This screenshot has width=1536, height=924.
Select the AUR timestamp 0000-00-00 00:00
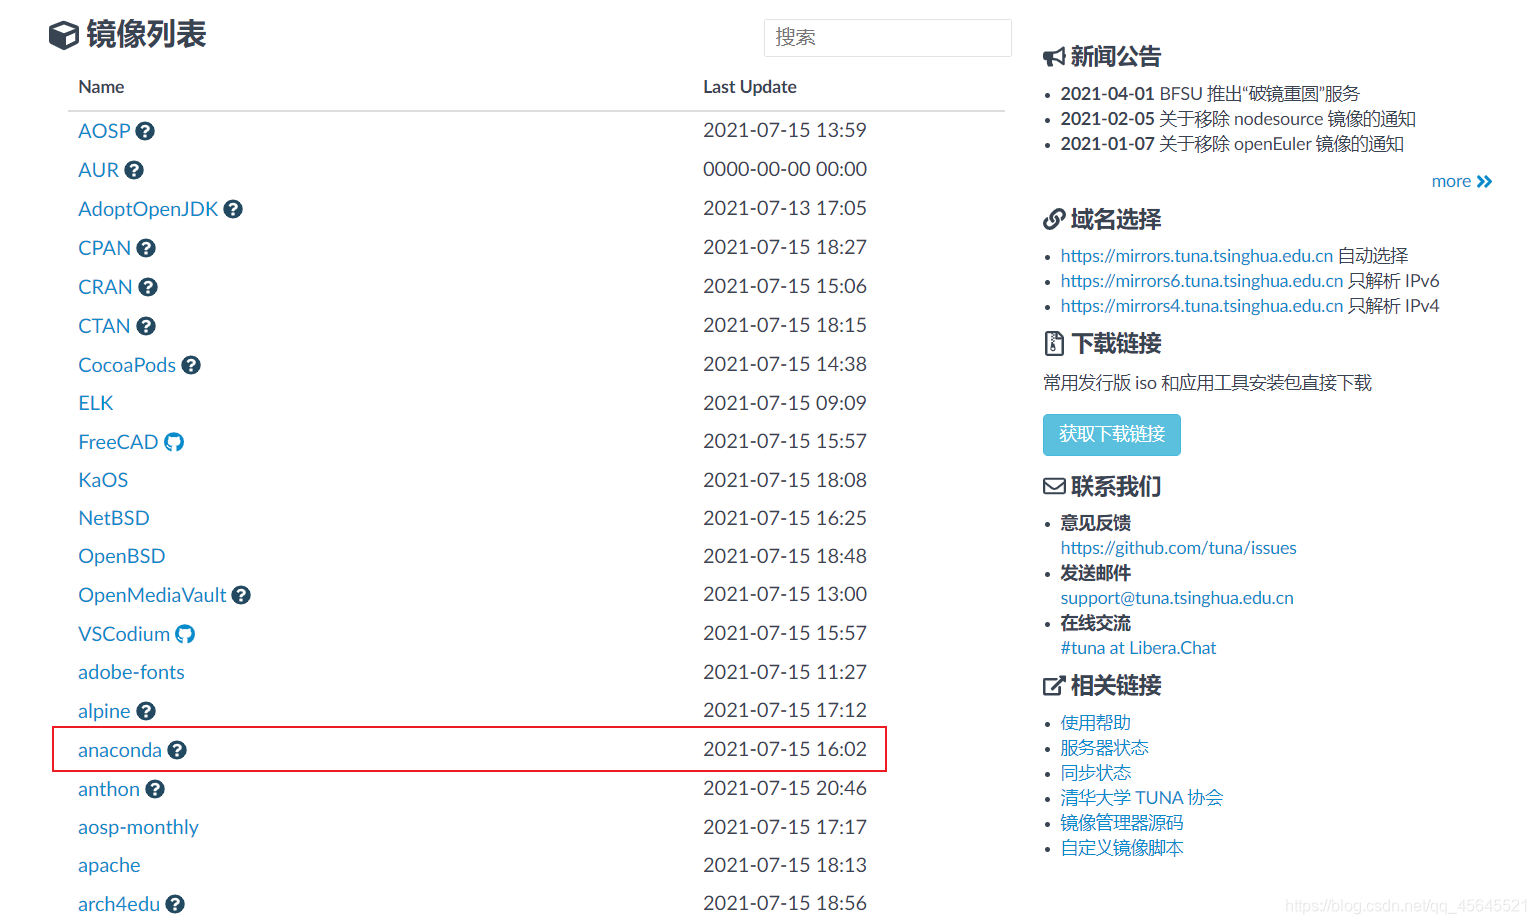[x=785, y=169]
